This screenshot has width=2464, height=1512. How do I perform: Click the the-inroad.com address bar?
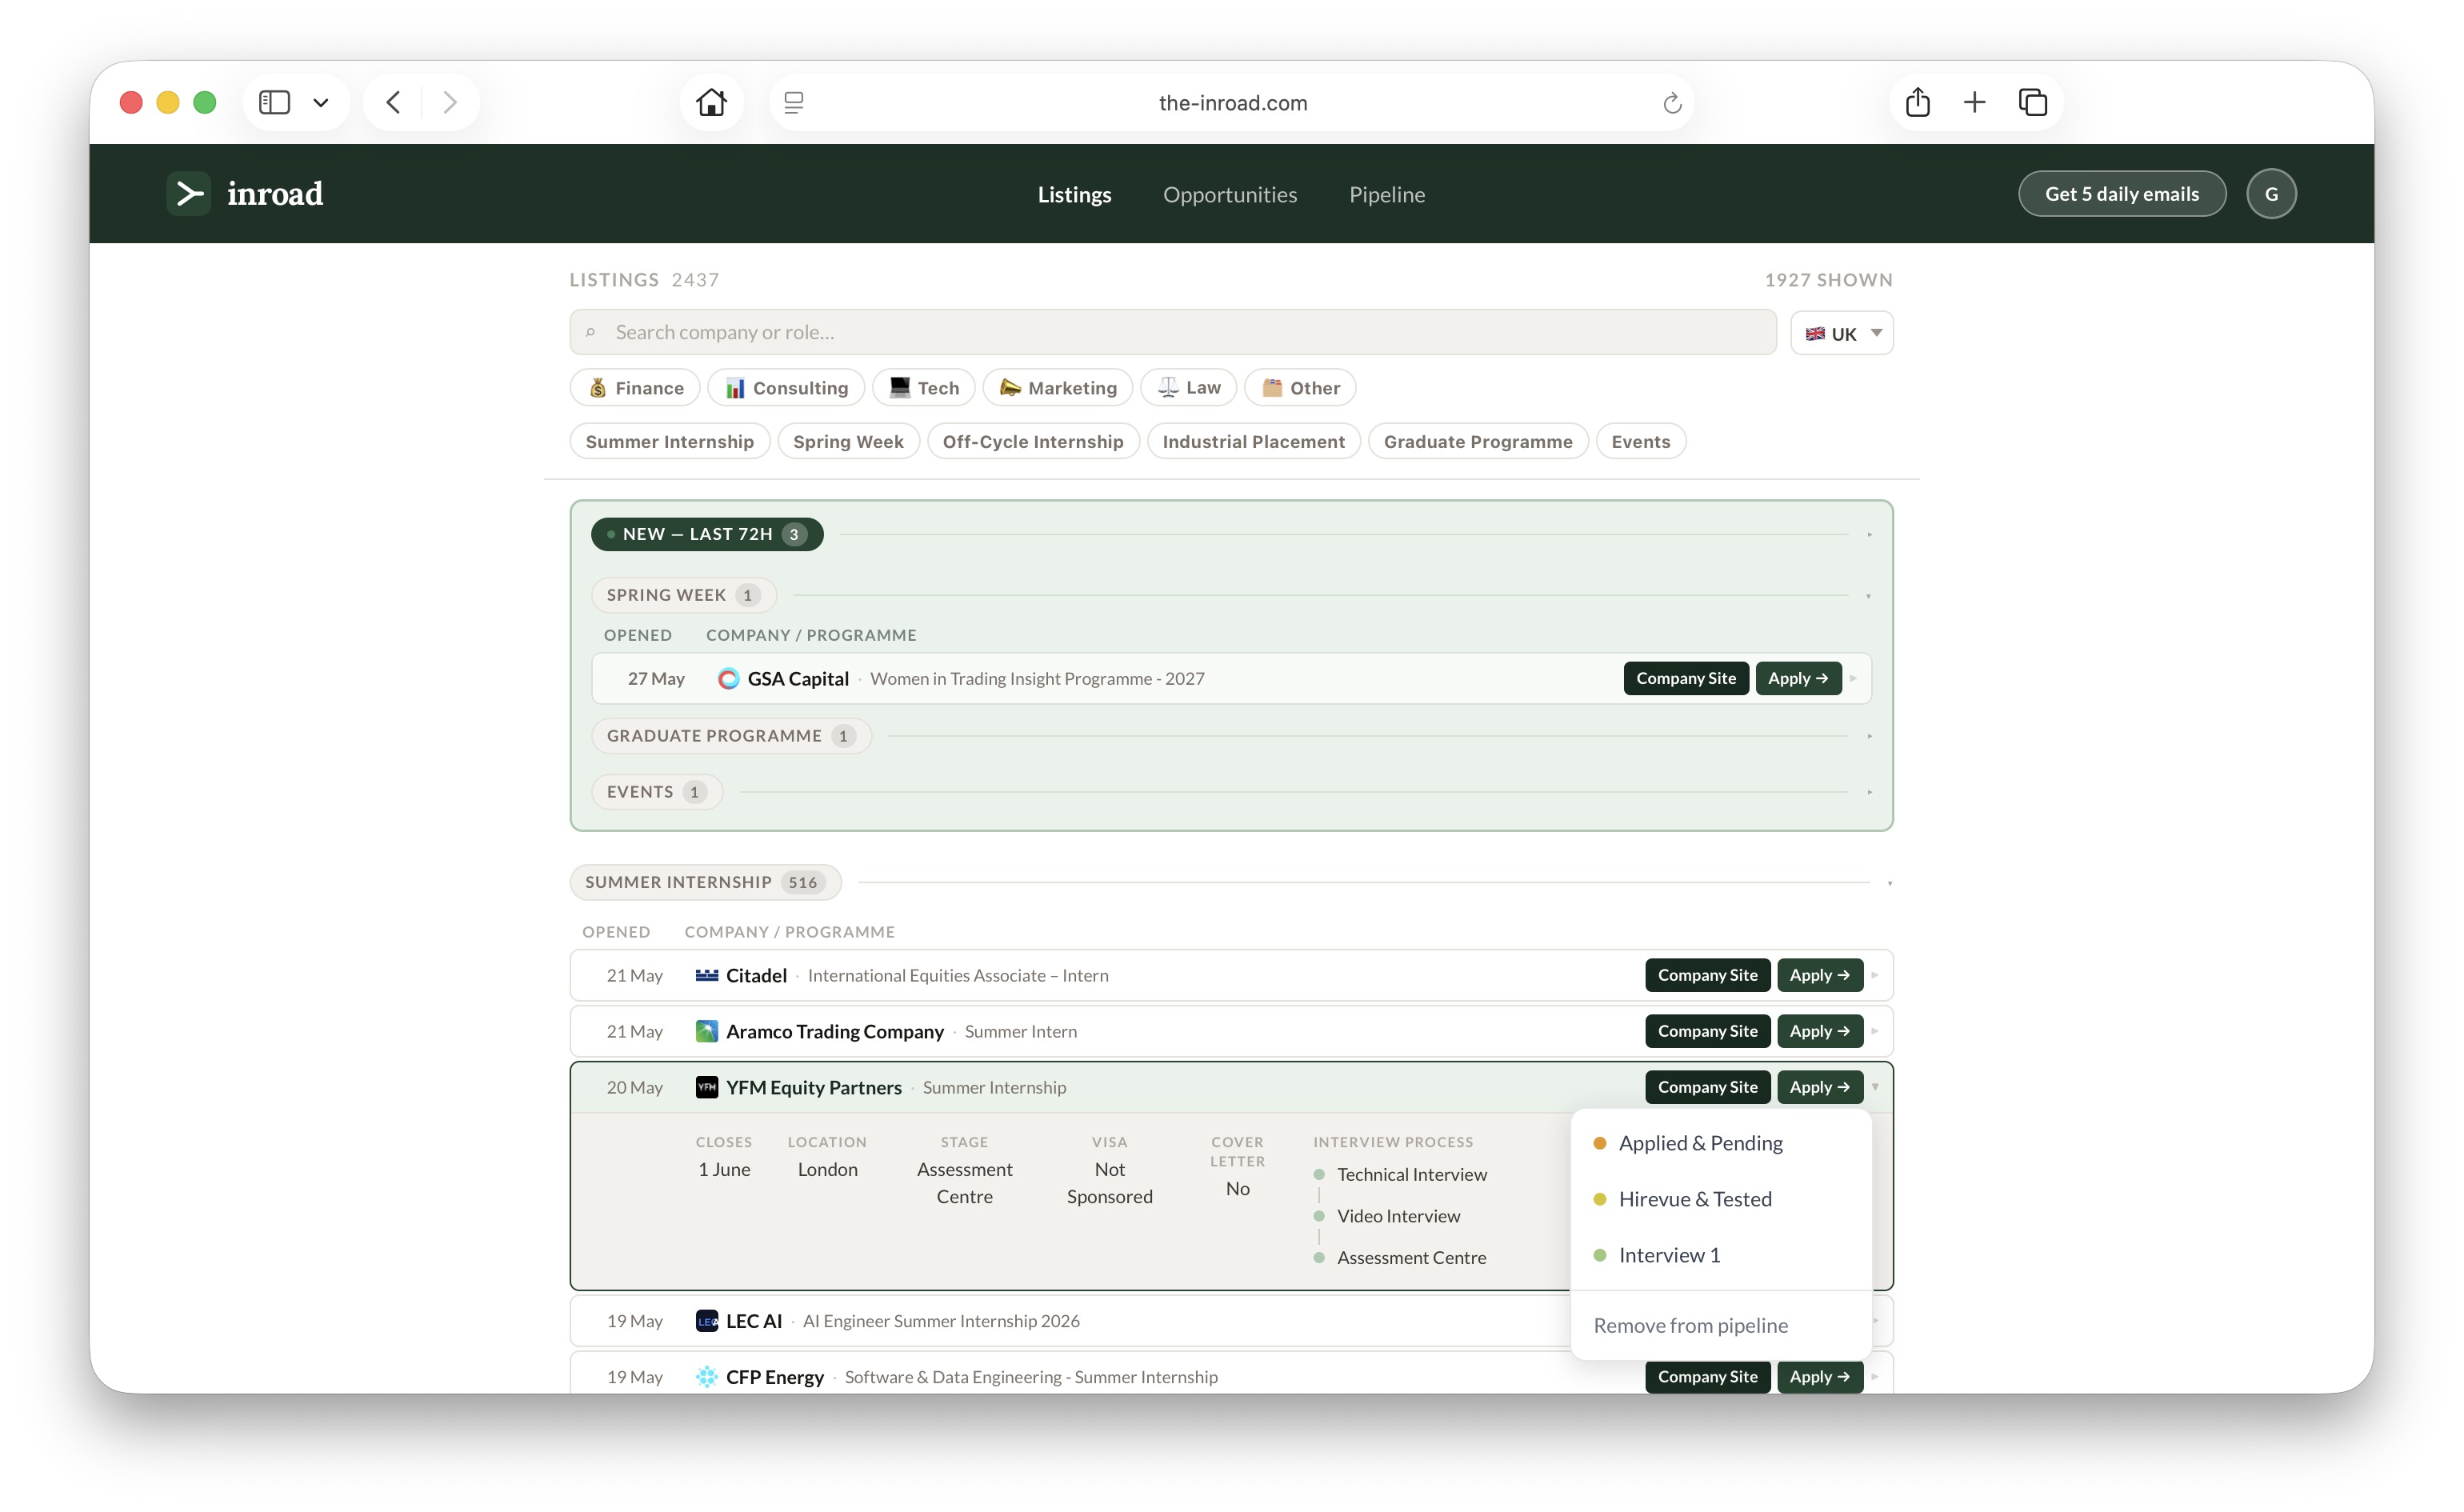pyautogui.click(x=1232, y=102)
